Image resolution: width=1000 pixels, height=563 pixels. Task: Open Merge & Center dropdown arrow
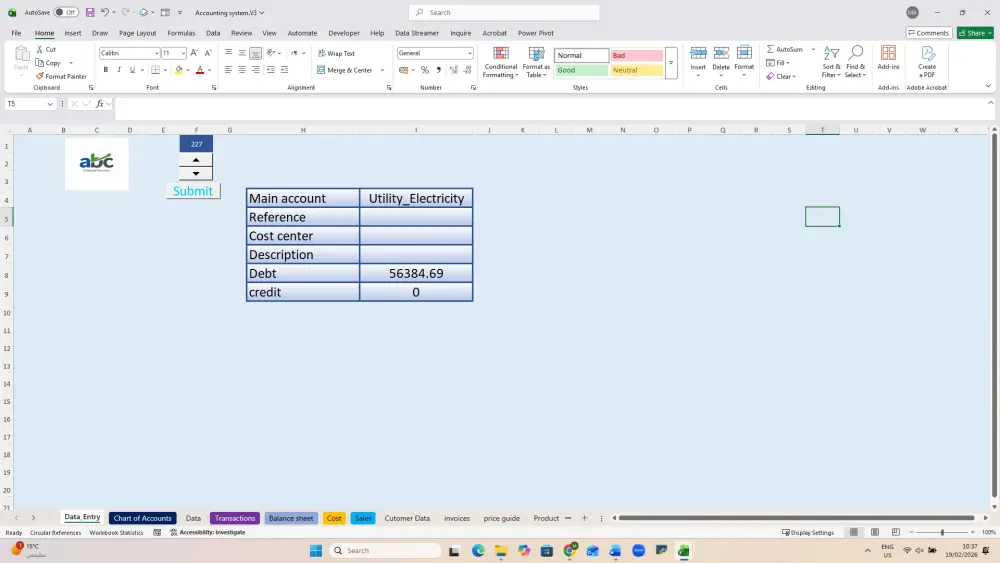tap(382, 70)
